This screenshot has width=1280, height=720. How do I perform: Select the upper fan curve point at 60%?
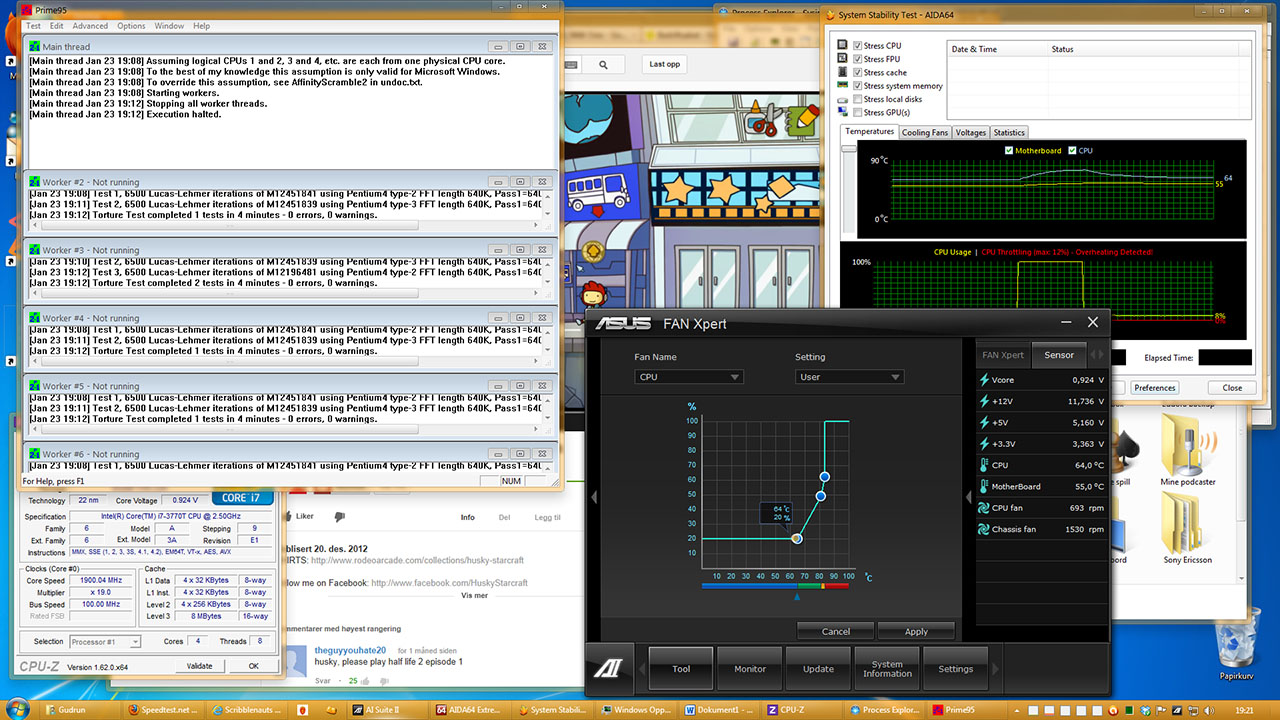[825, 477]
